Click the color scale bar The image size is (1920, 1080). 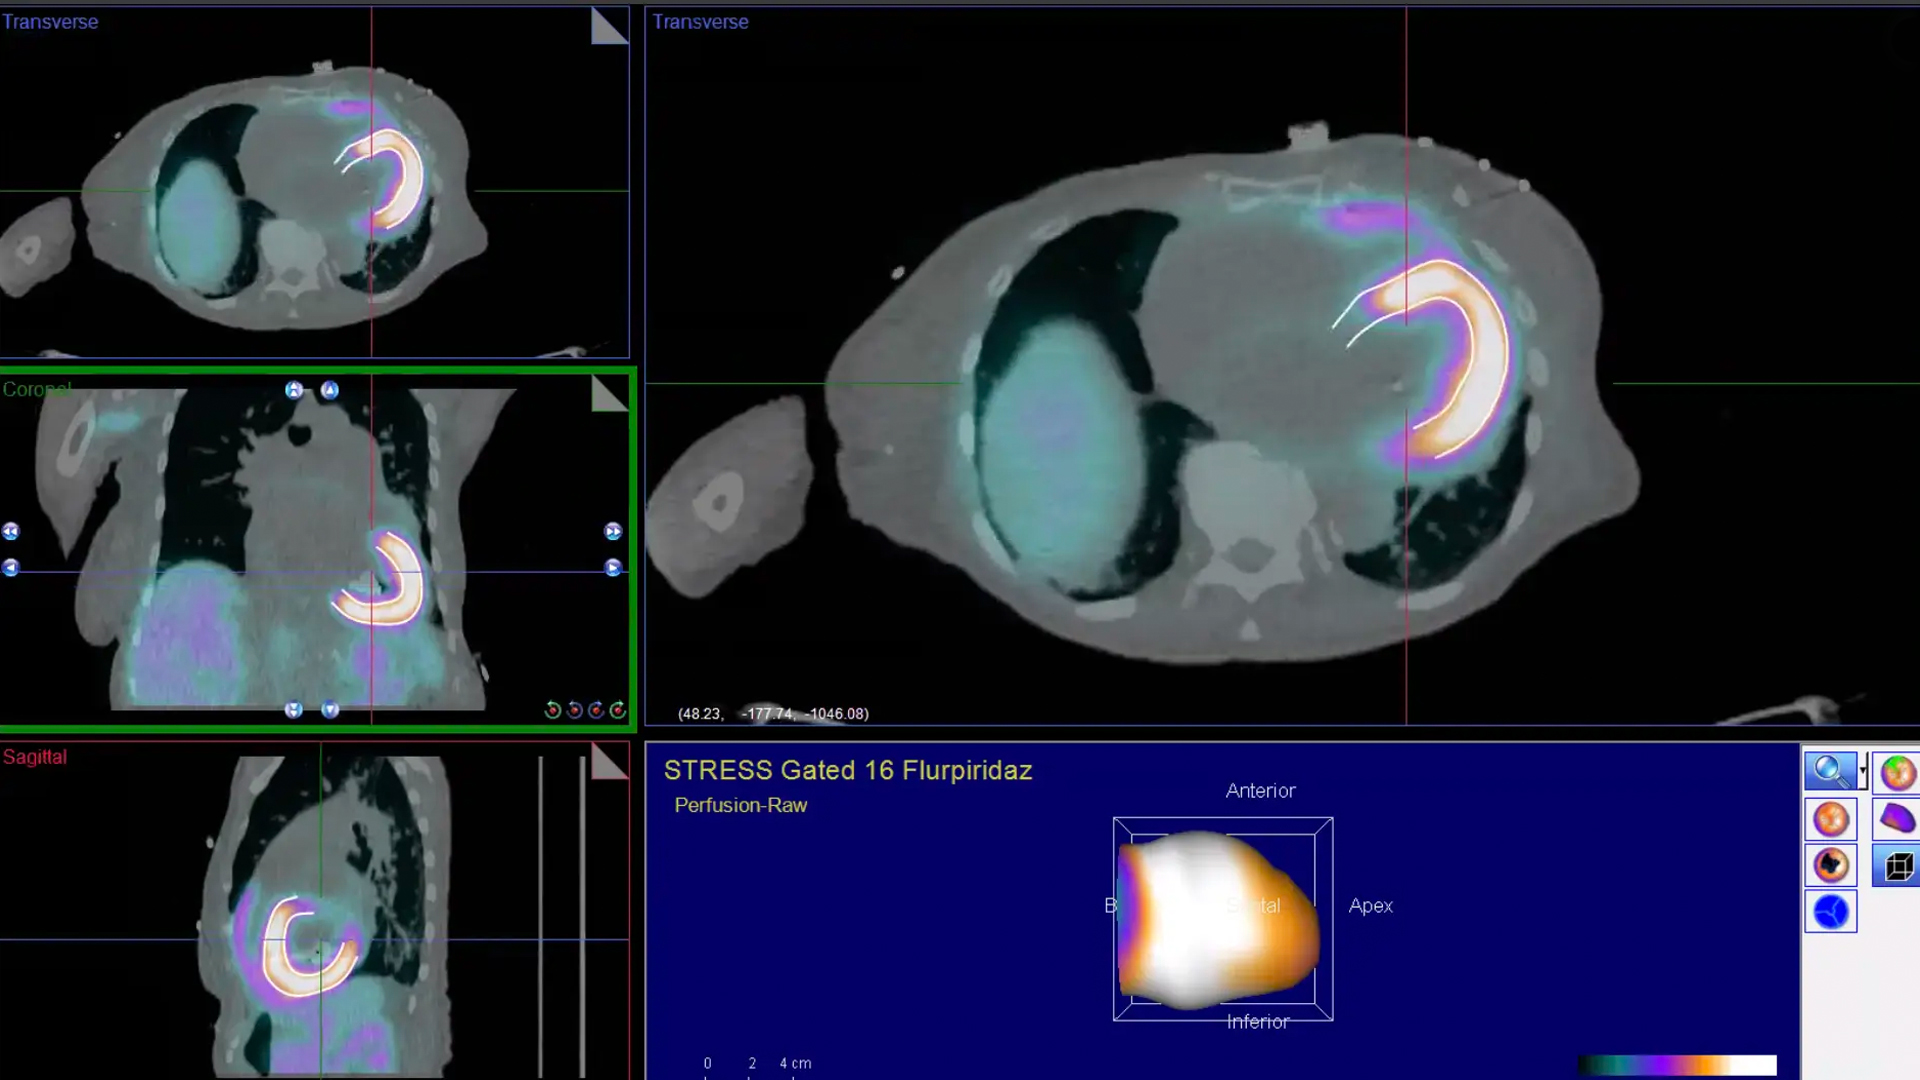(1677, 1065)
